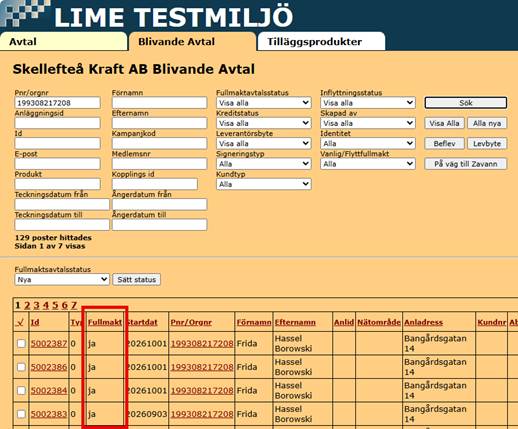Open the Fullmaktsavtalsstatus dropdown set to Nya
The height and width of the screenshot is (429, 518).
click(x=62, y=279)
